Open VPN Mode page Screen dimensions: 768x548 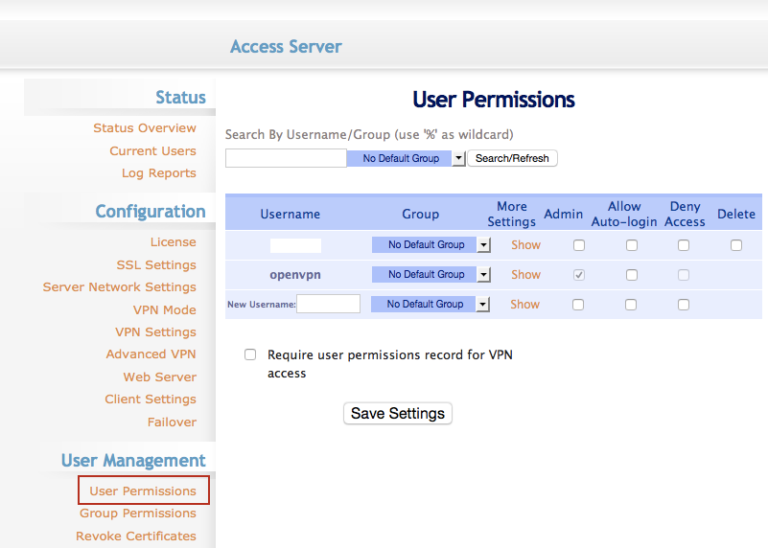click(165, 310)
